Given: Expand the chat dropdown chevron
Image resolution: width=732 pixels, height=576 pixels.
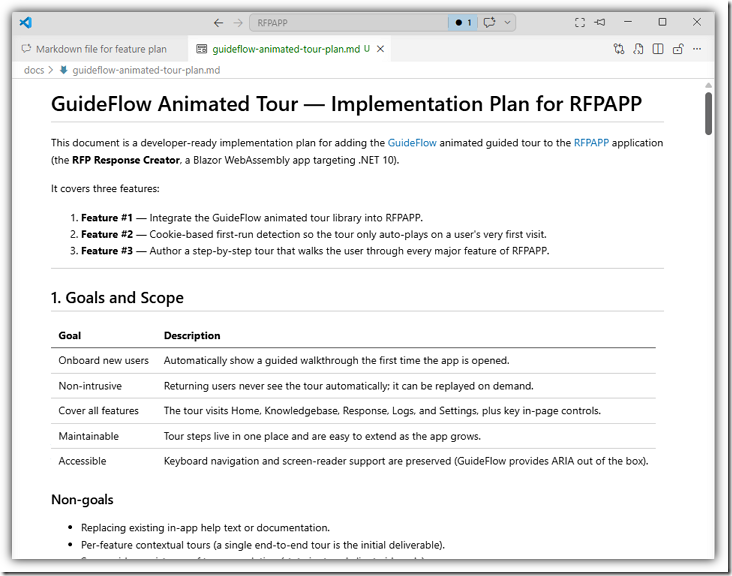Looking at the screenshot, I should point(507,22).
